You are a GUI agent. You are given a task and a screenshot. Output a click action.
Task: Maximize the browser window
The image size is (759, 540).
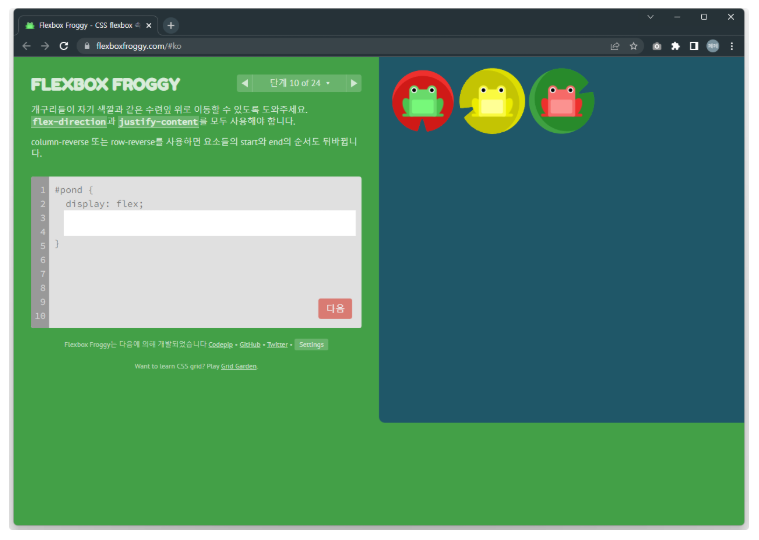coord(704,17)
